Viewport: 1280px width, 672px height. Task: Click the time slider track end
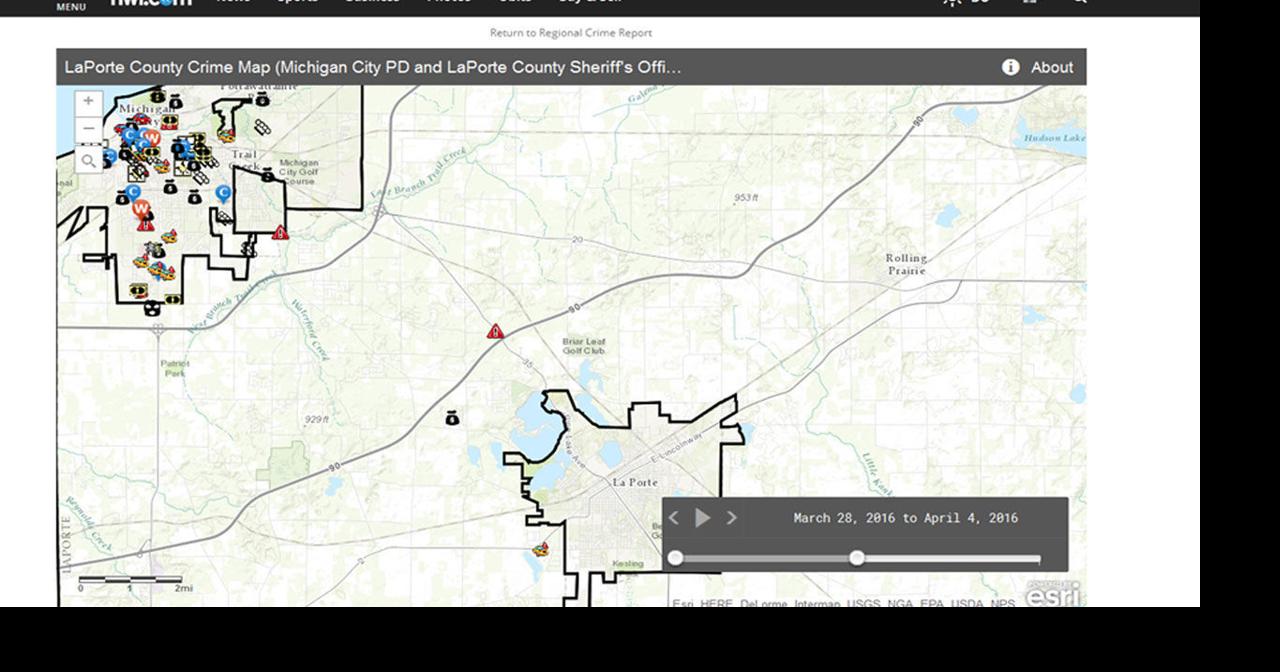(1038, 559)
